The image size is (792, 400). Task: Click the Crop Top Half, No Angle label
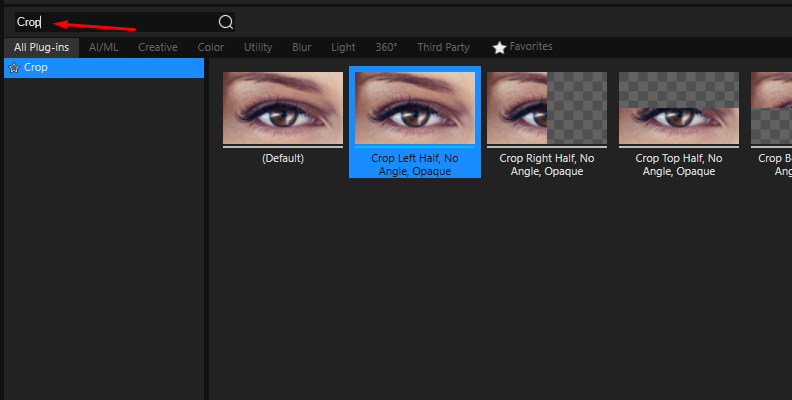tap(679, 165)
